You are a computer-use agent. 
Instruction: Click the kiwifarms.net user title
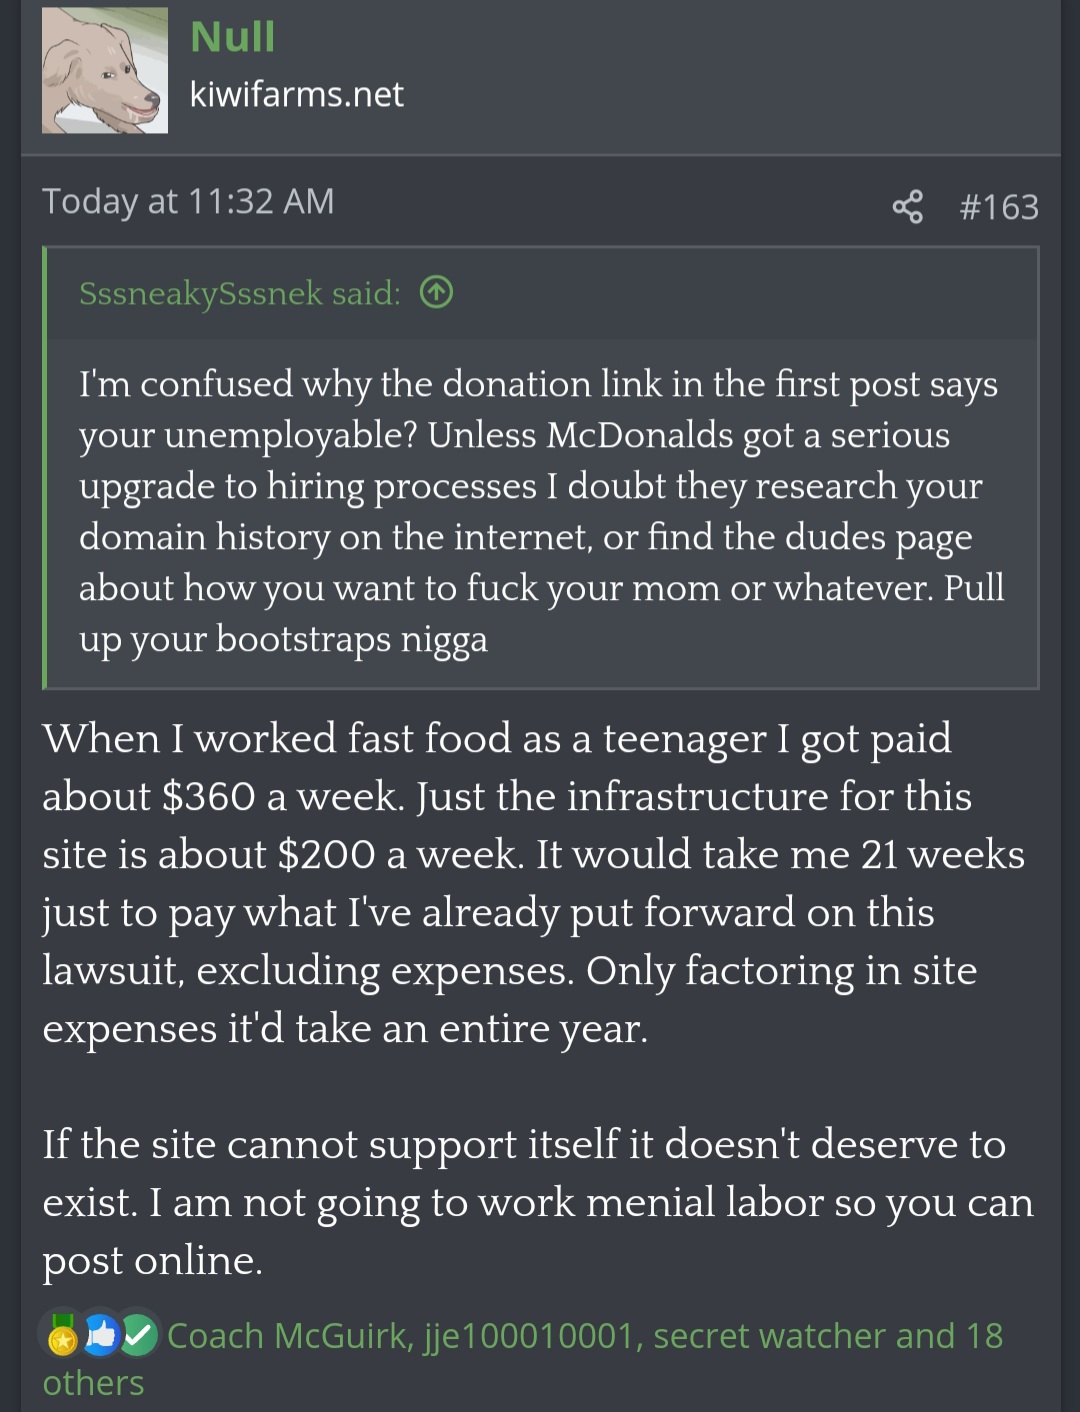296,94
